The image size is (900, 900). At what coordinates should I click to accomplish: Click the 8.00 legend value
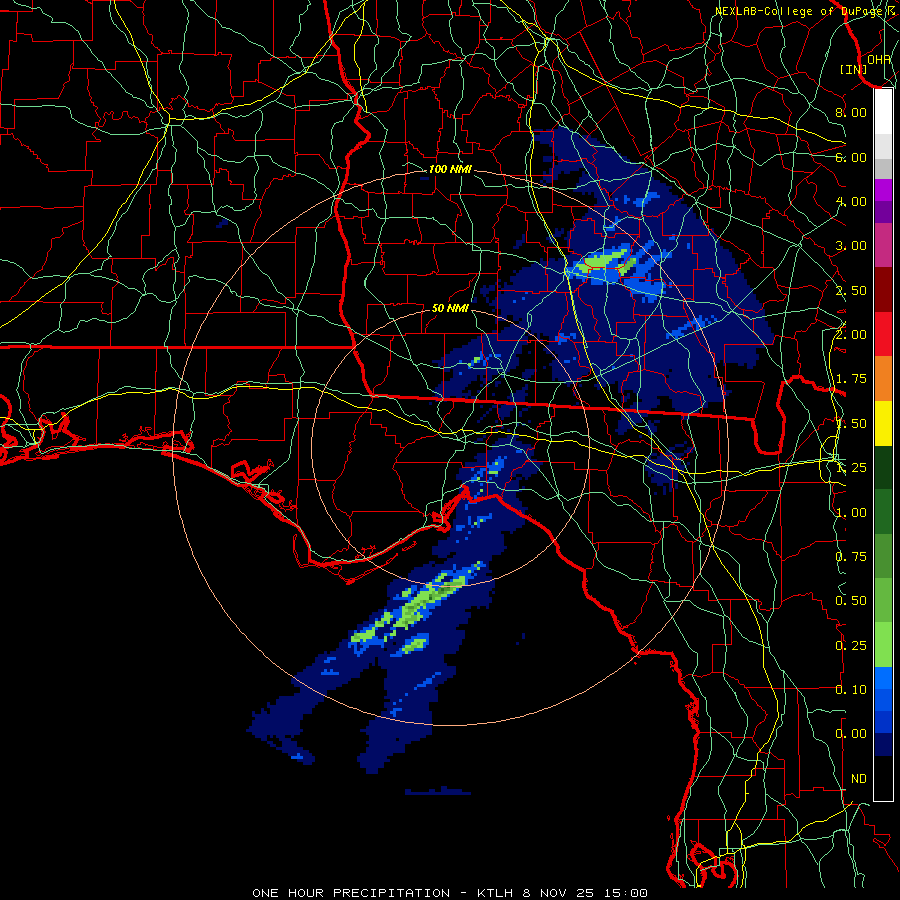coord(851,112)
